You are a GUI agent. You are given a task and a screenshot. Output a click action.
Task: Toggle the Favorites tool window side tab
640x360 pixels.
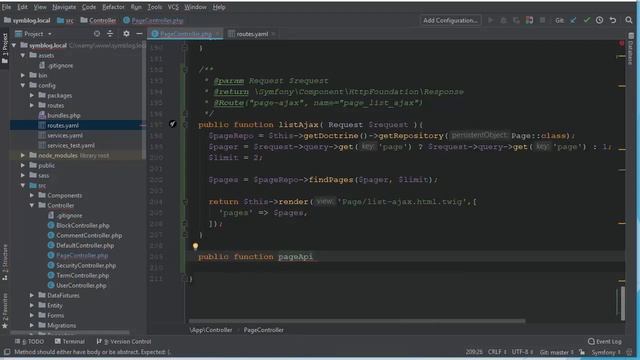[x=5, y=311]
